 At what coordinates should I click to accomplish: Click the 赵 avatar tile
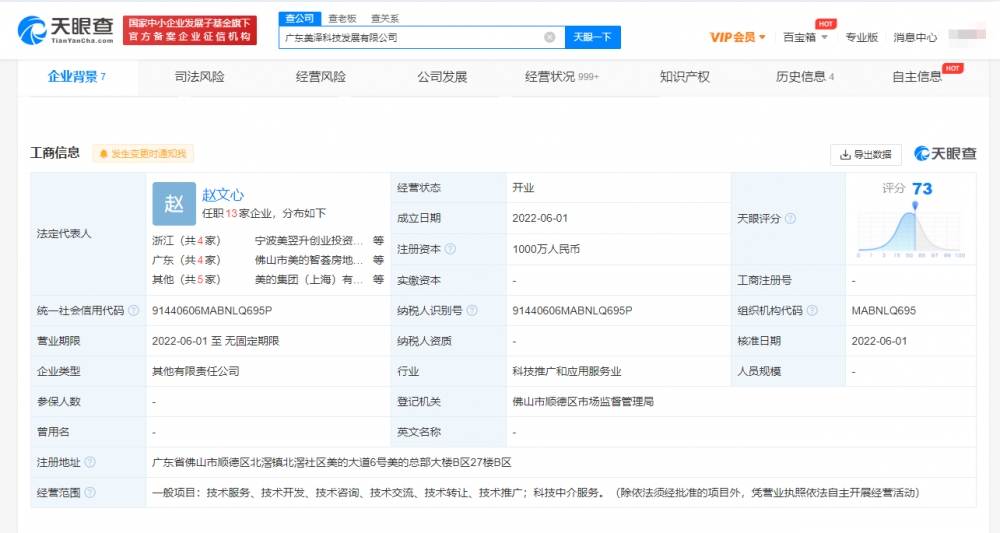pyautogui.click(x=174, y=204)
